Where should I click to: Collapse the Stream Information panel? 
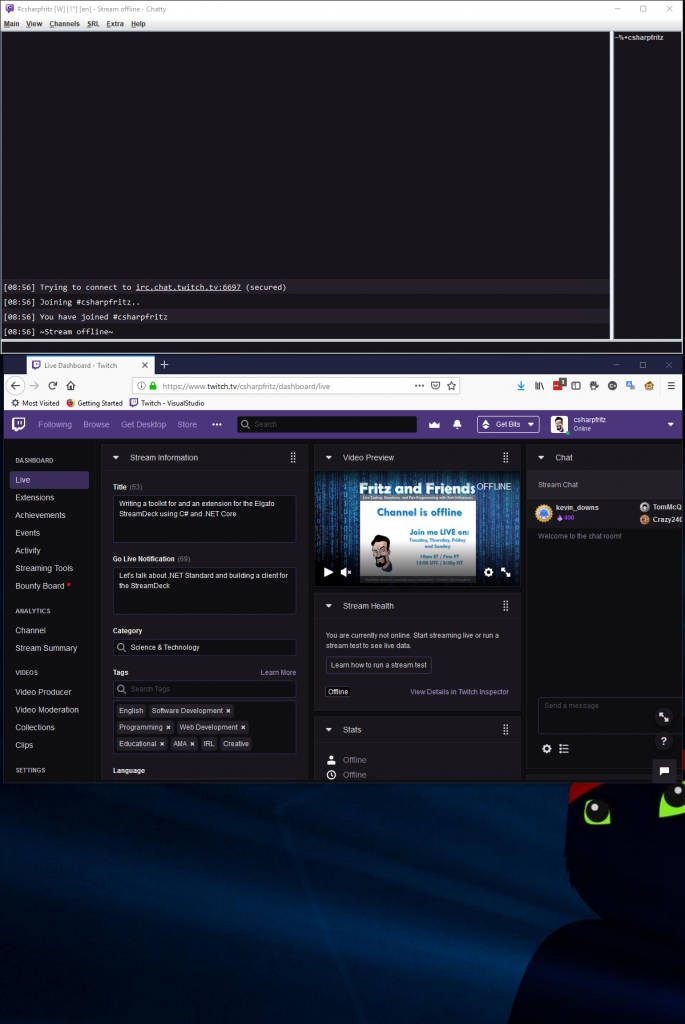pos(116,458)
